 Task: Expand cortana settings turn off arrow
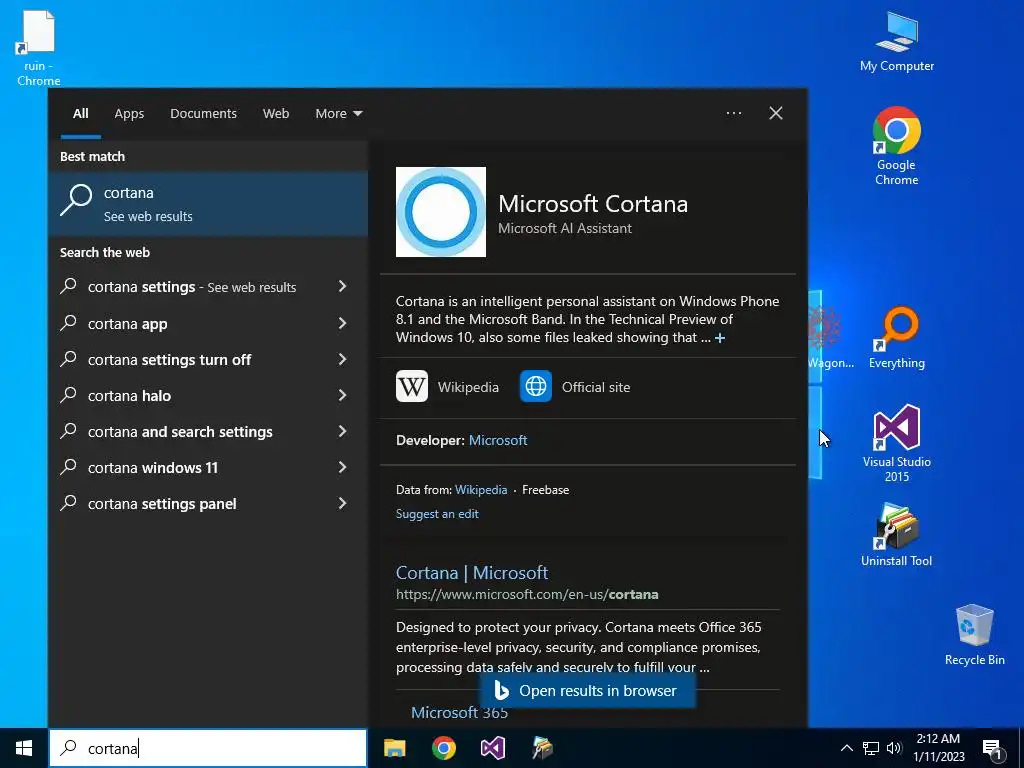tap(342, 359)
